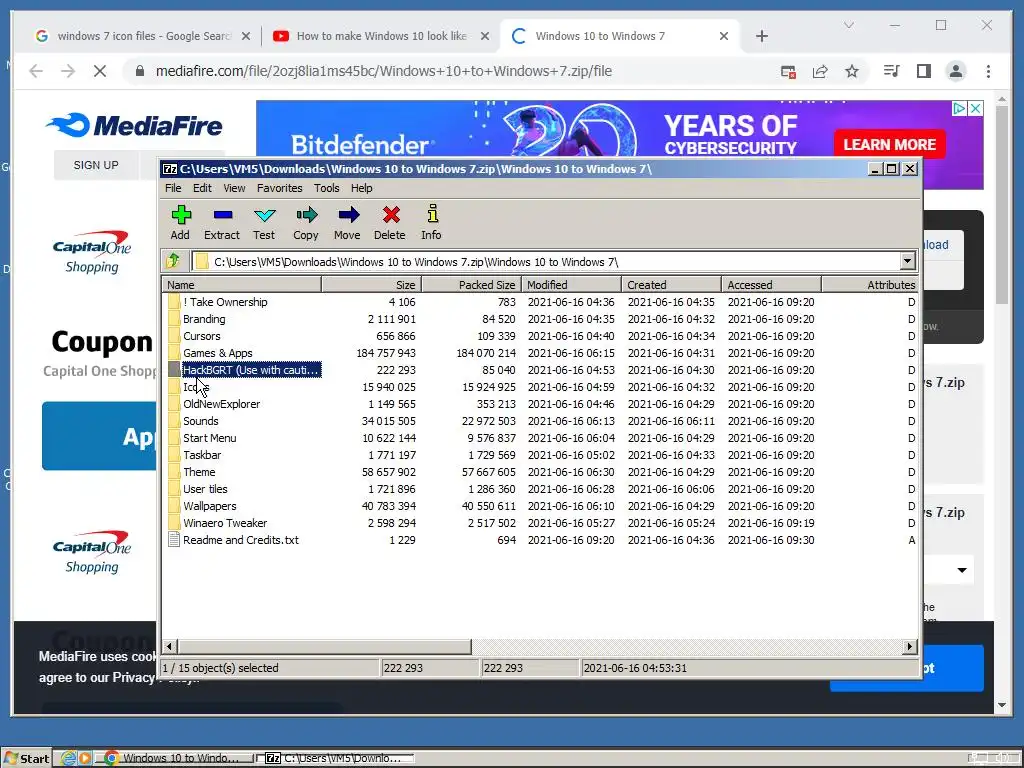
Task: Click Chrome page vertical scrollbar thumb
Action: pos(1002,206)
